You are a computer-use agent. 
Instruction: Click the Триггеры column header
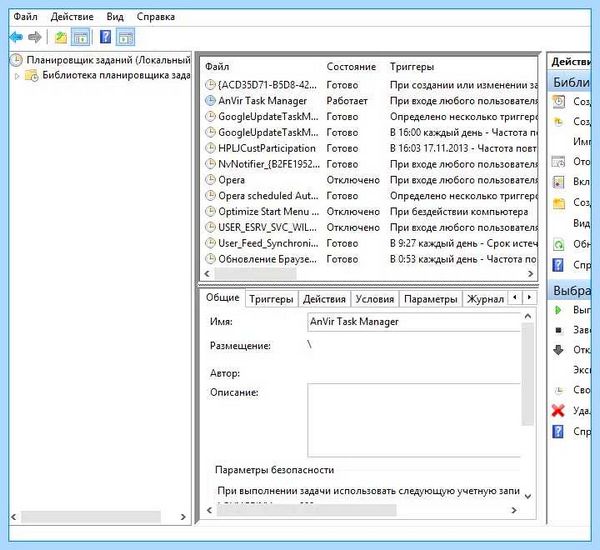[412, 67]
